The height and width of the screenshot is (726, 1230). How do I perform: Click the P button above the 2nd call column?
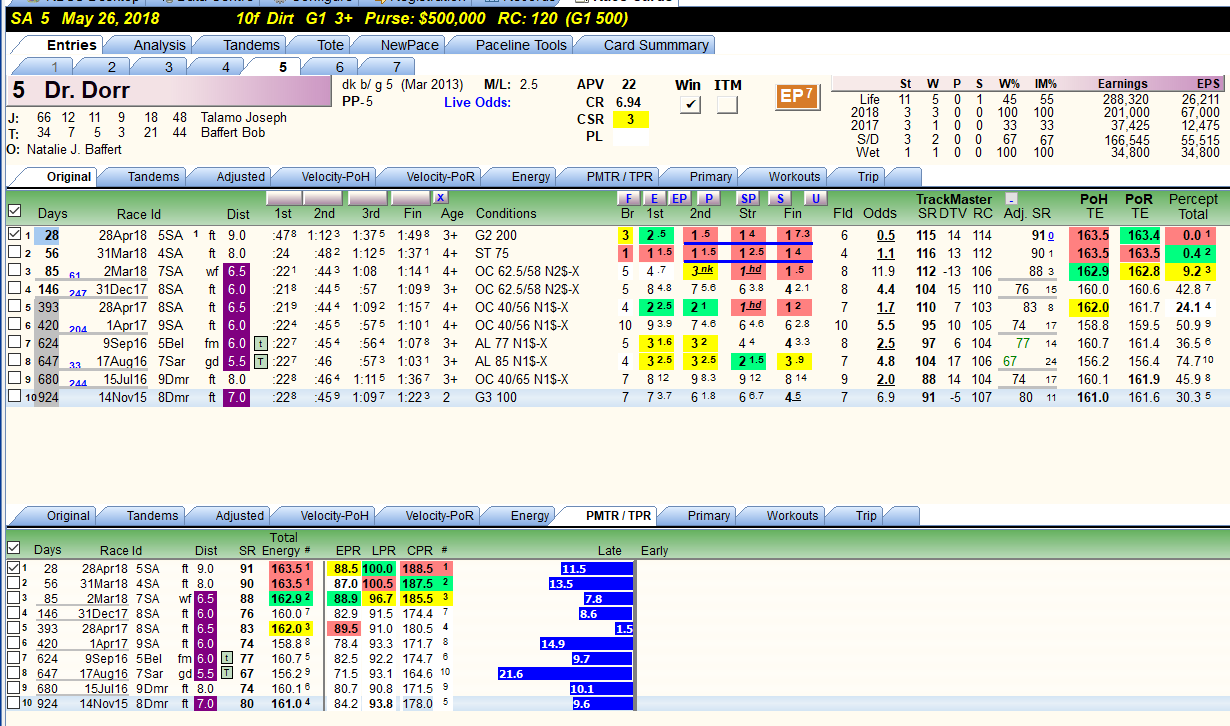[x=708, y=198]
